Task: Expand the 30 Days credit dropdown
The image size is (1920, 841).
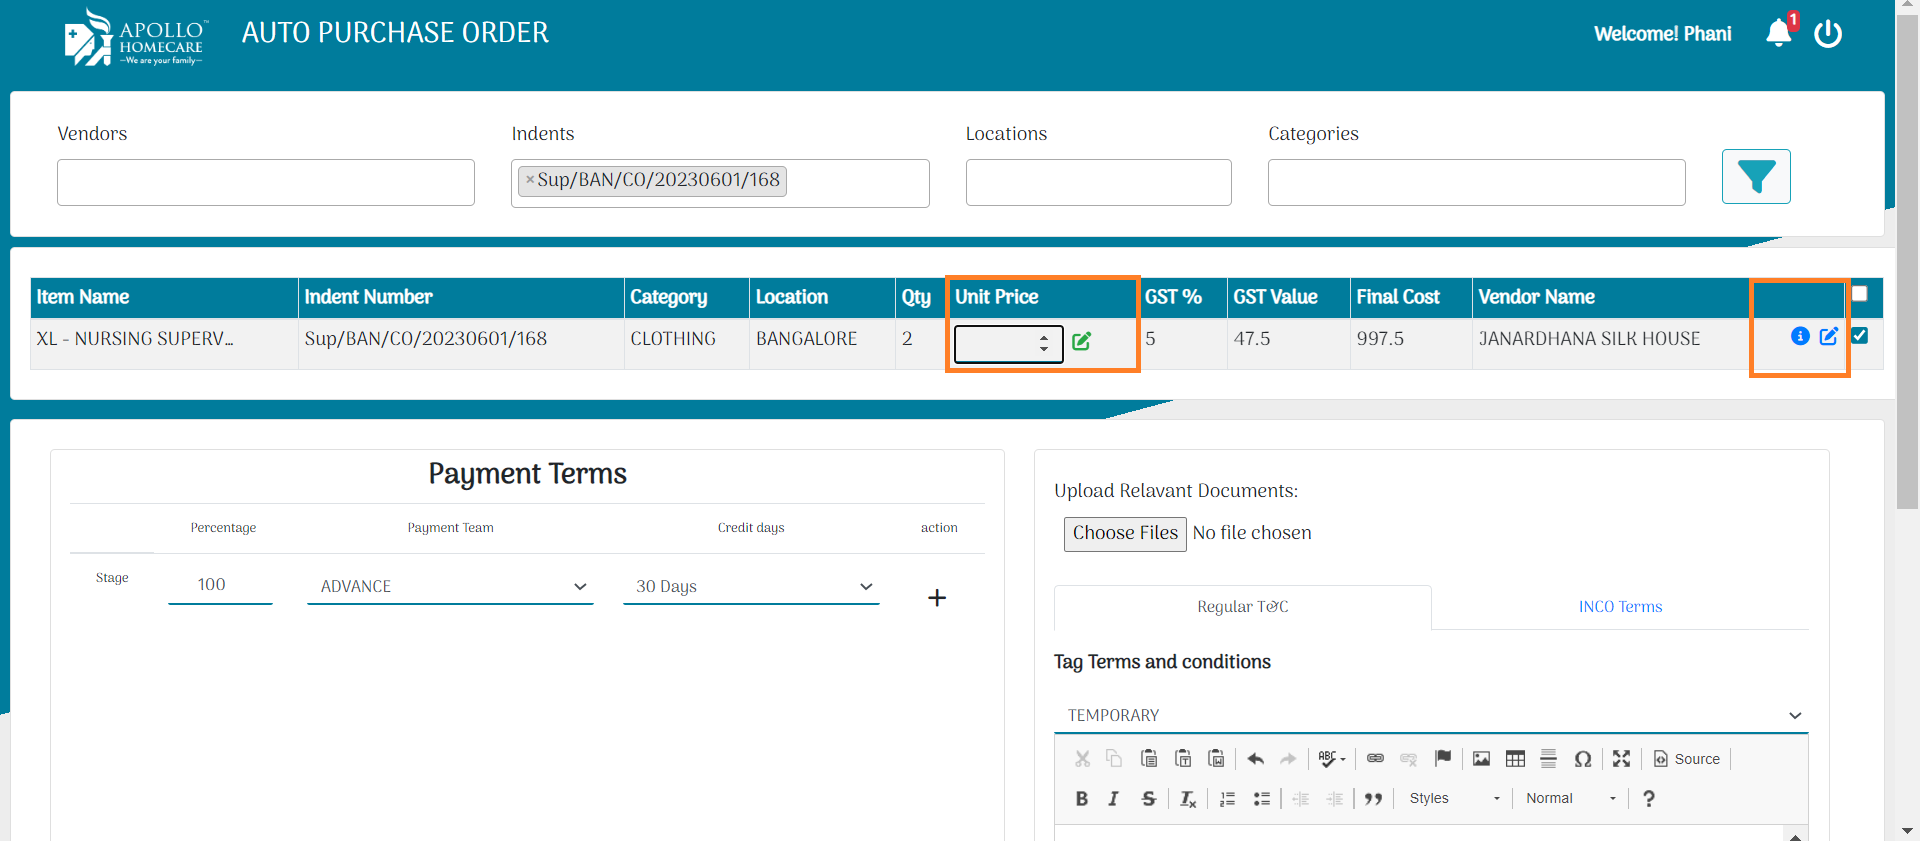Action: (x=751, y=587)
